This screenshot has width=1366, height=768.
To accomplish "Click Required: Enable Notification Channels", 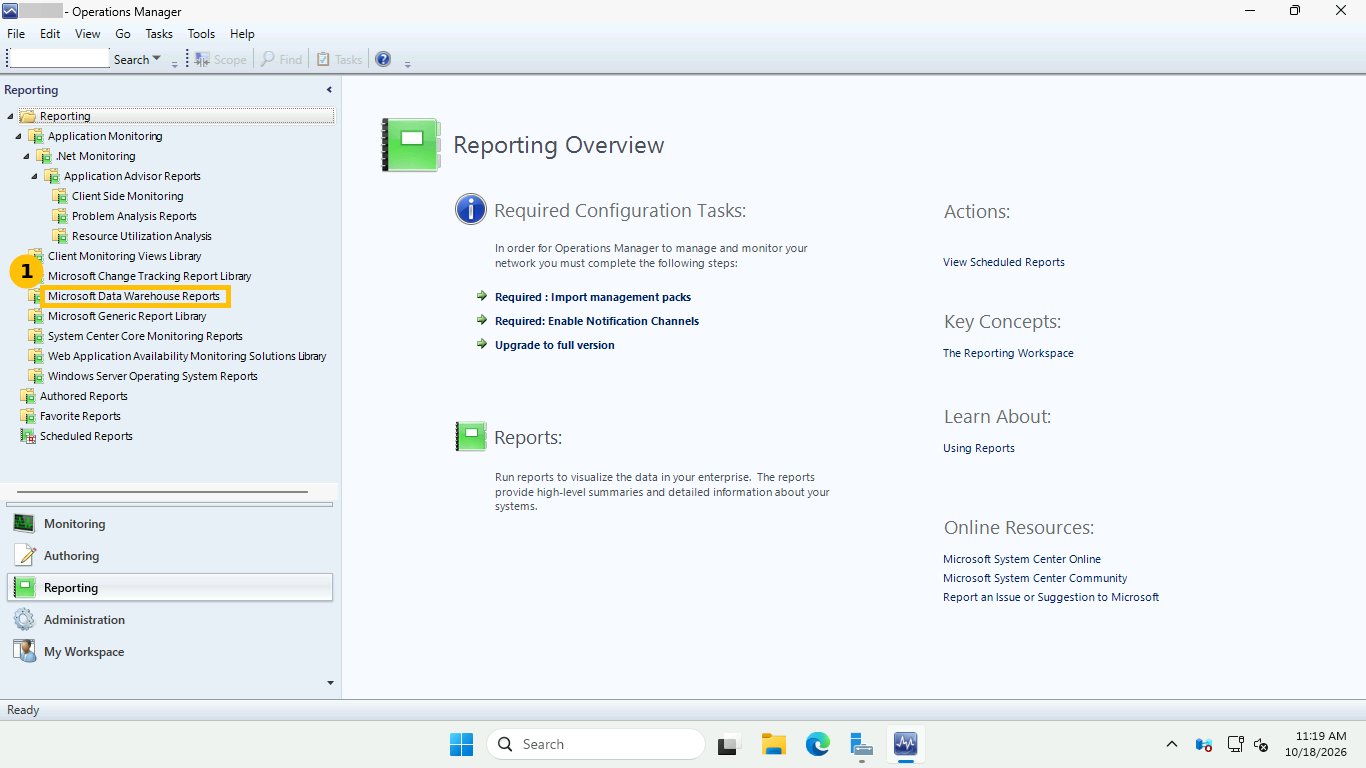I will [597, 321].
